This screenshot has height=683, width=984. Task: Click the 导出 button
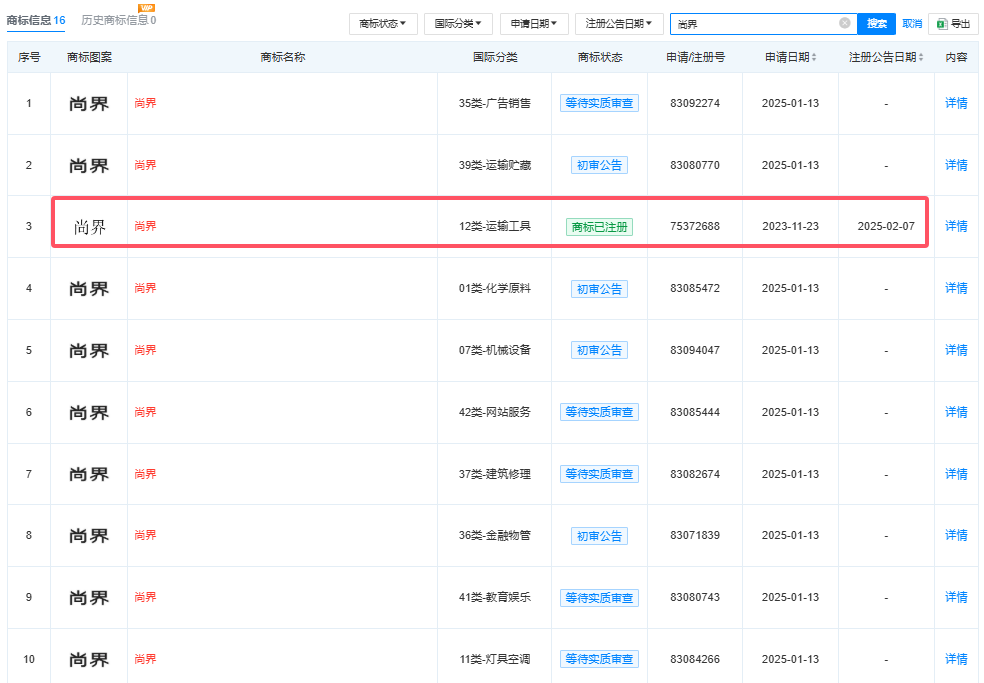(953, 24)
